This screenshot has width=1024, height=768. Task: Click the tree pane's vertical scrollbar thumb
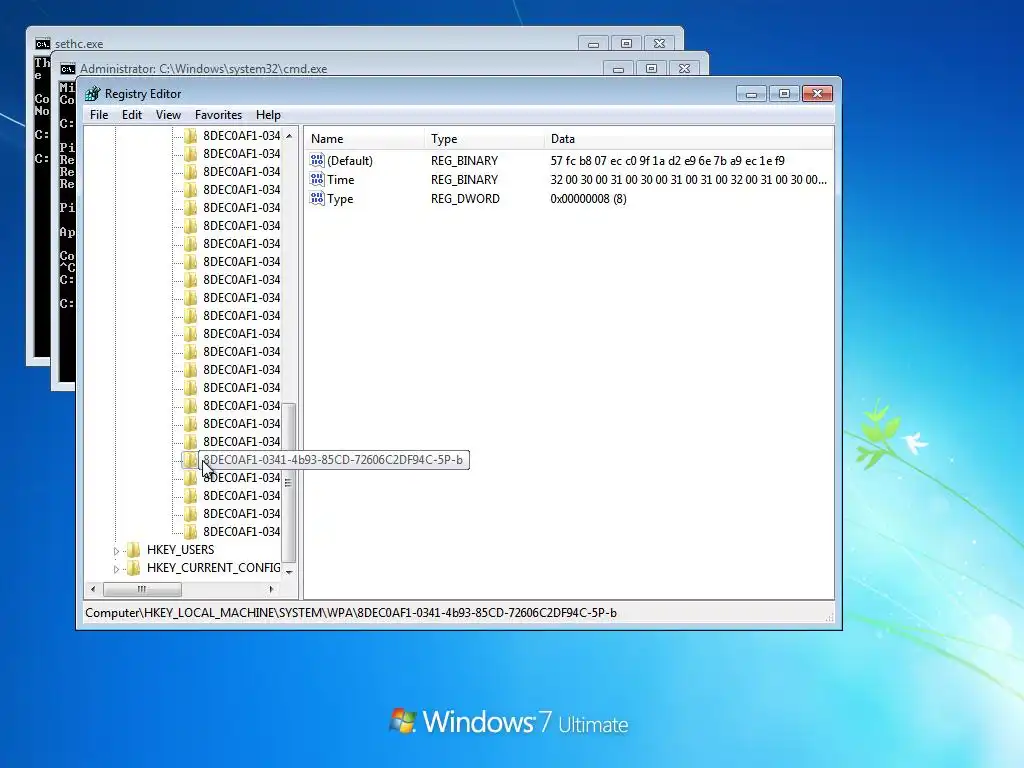click(x=289, y=483)
